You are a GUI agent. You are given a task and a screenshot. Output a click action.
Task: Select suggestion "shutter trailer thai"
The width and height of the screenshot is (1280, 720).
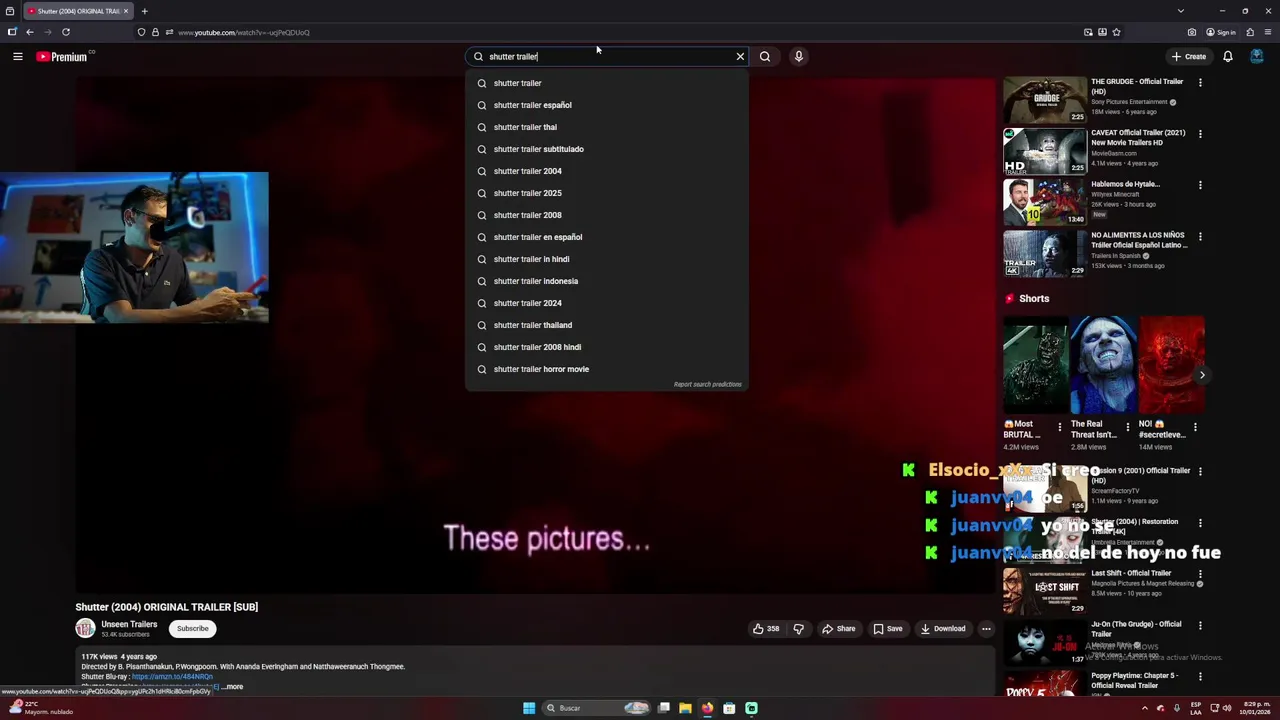pos(607,127)
